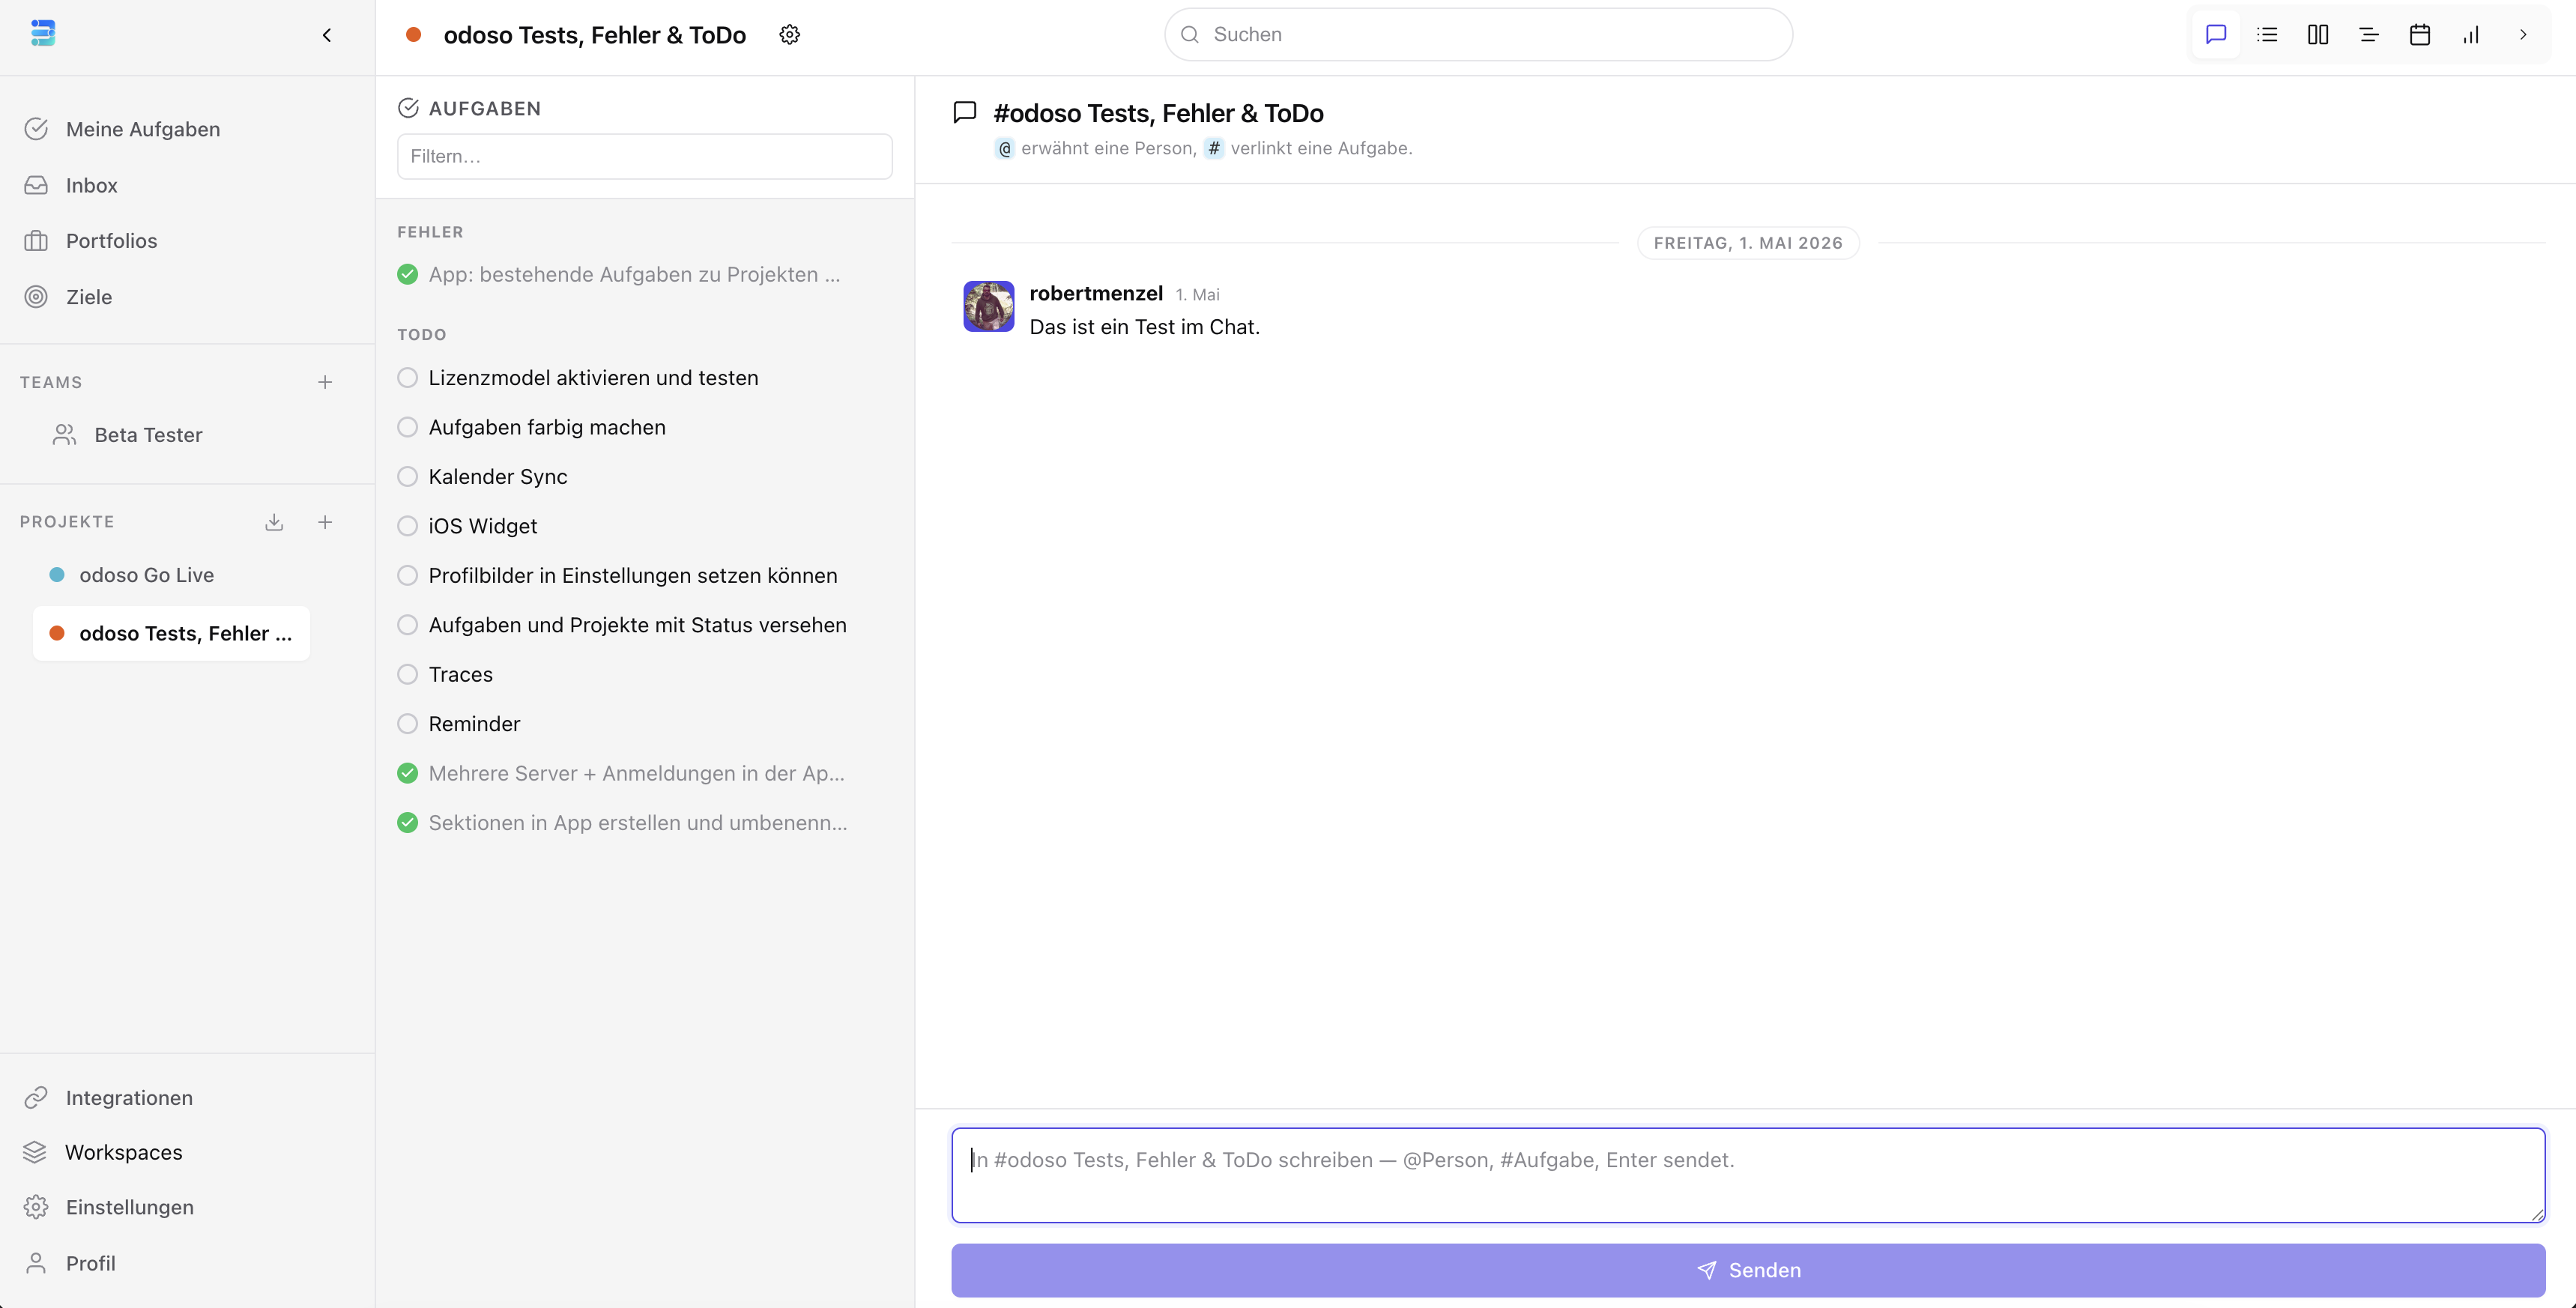Check off Kalender Sync task

[407, 477]
